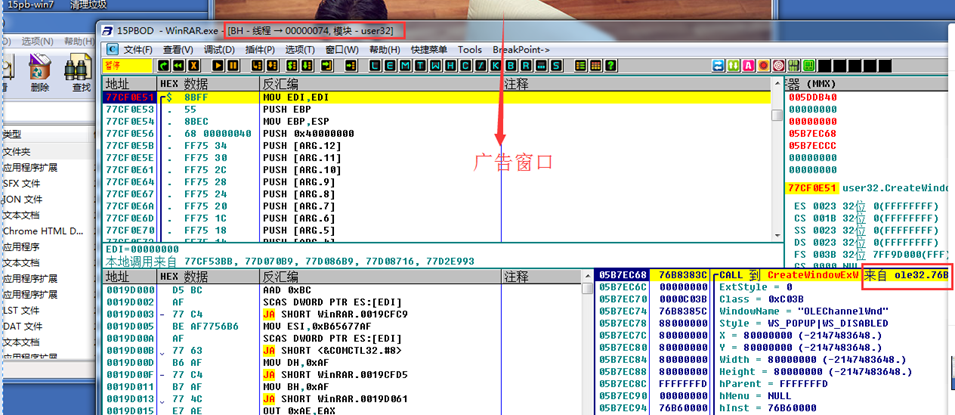Open References window with R icon
955x415 pixels.
pos(526,65)
